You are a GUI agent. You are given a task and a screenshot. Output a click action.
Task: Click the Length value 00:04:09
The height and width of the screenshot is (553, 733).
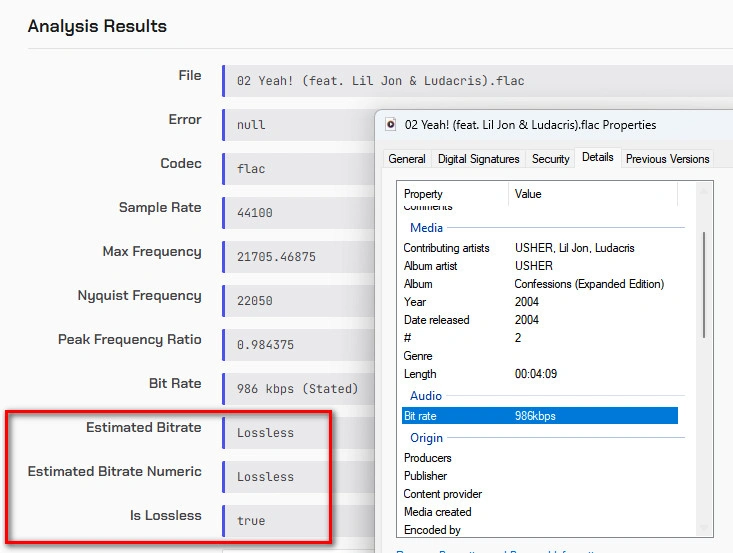pyautogui.click(x=536, y=373)
